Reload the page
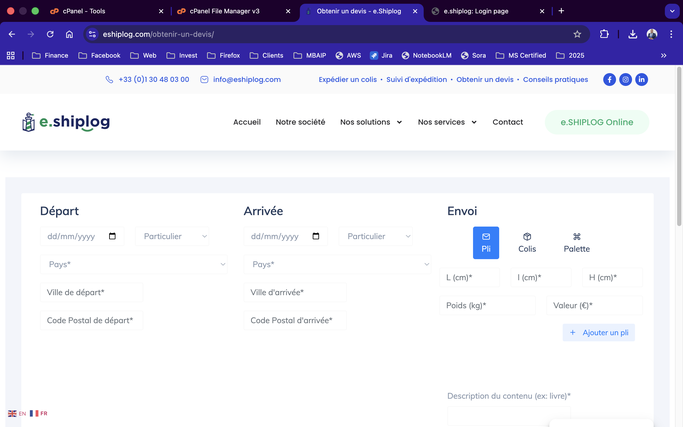Screen dimensions: 683x427 coord(50,34)
